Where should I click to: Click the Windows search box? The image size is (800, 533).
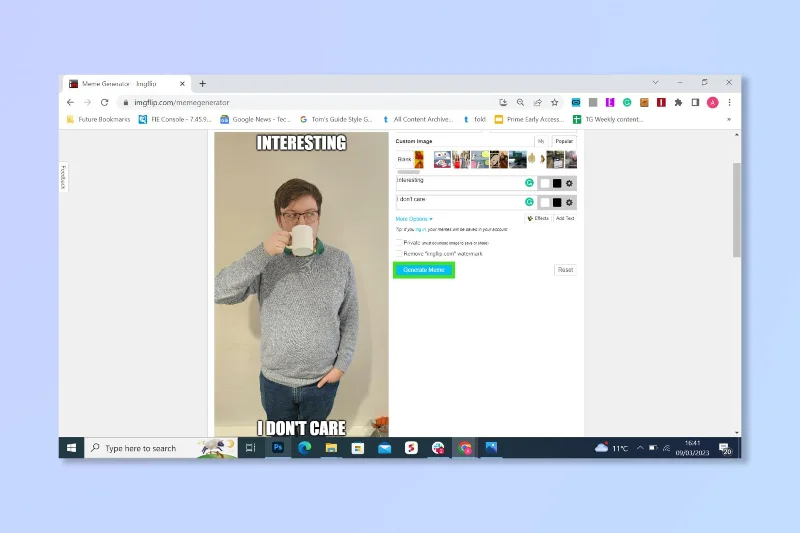161,448
